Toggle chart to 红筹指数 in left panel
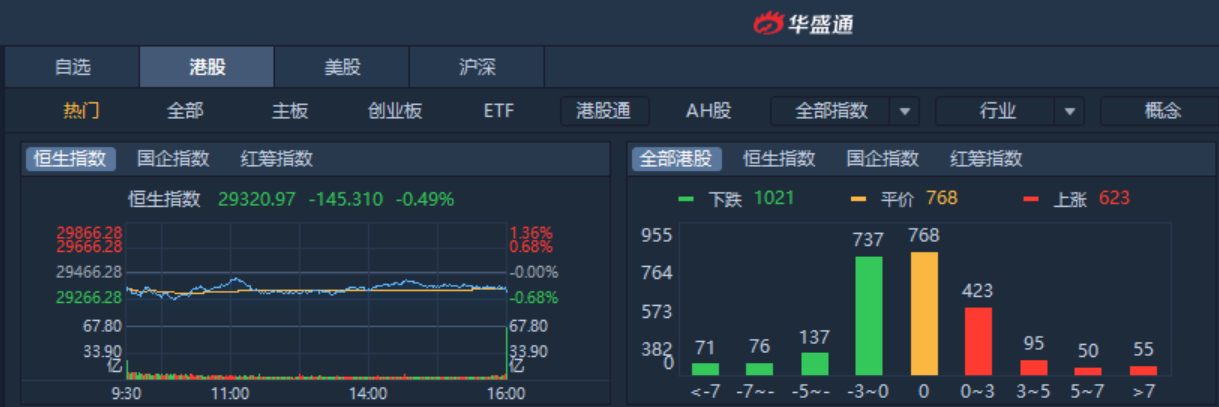The image size is (1219, 407). click(x=277, y=158)
